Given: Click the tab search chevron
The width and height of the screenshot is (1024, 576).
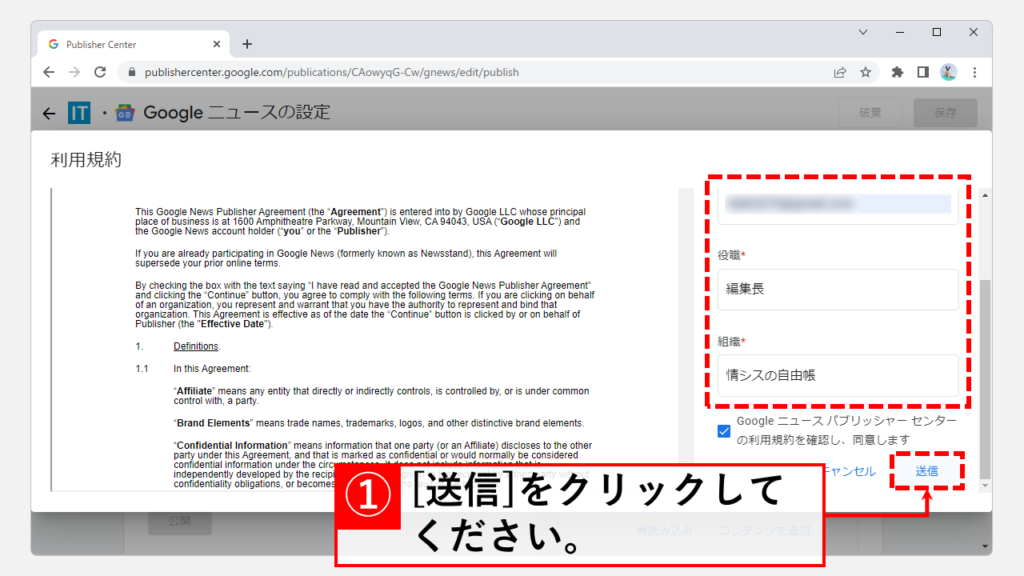Looking at the screenshot, I should tap(863, 32).
